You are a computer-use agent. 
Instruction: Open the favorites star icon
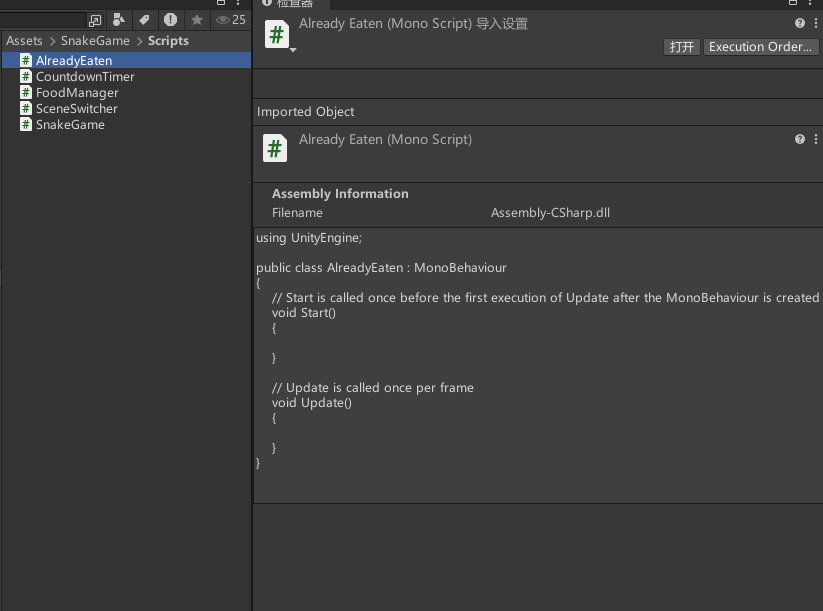197,20
